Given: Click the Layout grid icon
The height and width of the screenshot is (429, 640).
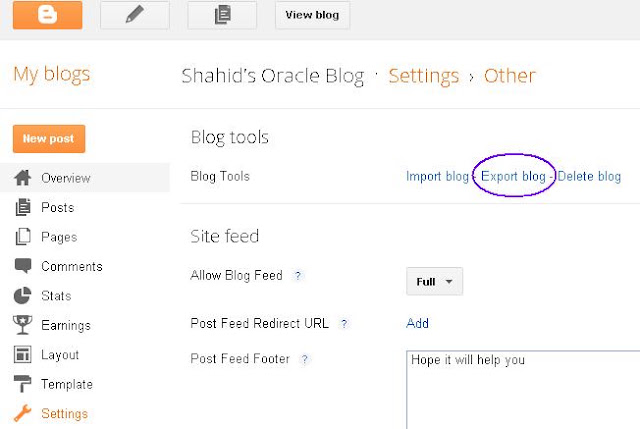Looking at the screenshot, I should pos(22,354).
